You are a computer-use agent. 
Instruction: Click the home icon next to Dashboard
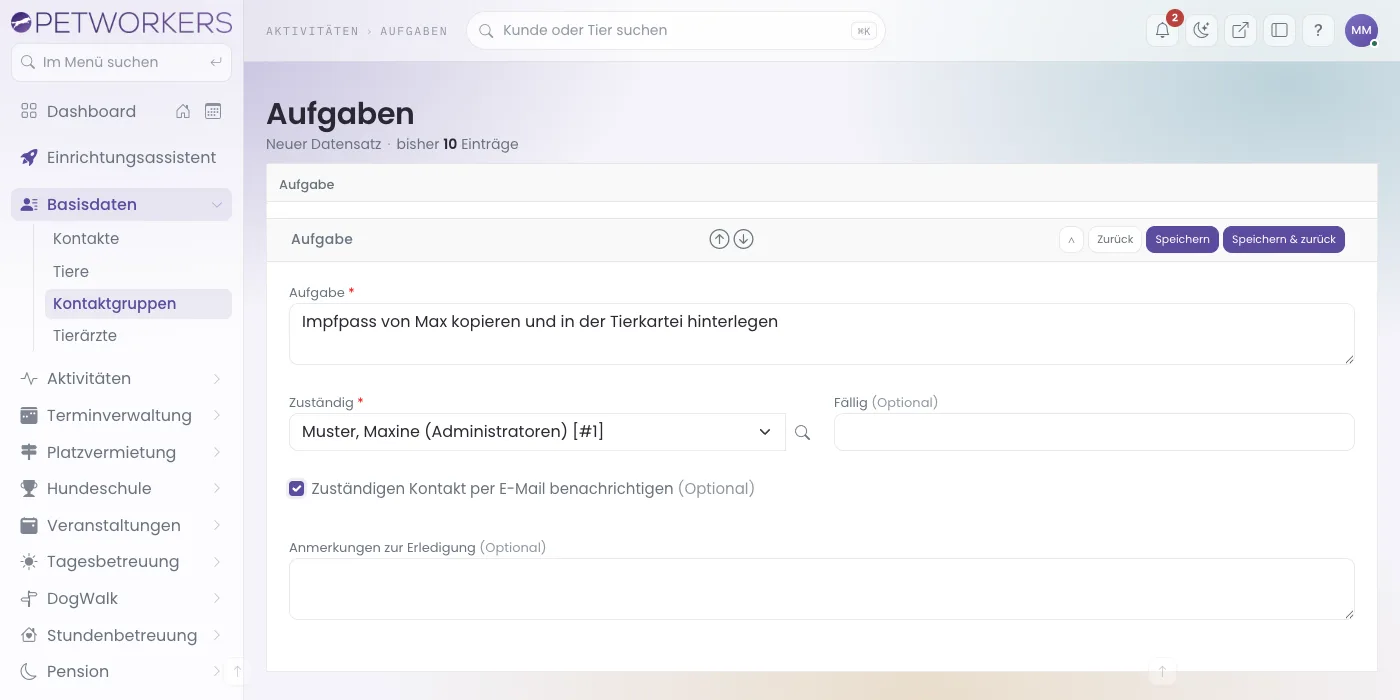[x=183, y=111]
